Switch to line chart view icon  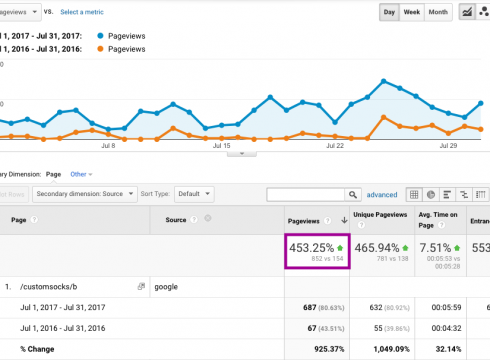[467, 12]
